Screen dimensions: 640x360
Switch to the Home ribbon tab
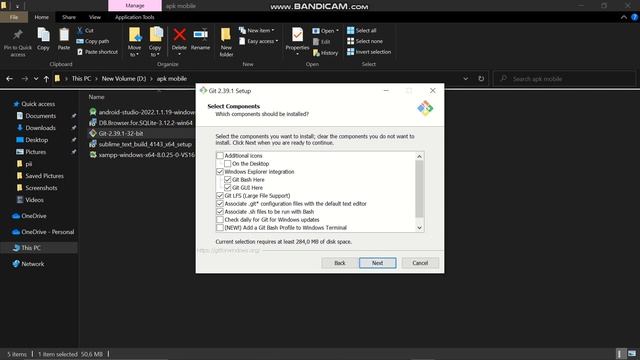click(x=42, y=17)
